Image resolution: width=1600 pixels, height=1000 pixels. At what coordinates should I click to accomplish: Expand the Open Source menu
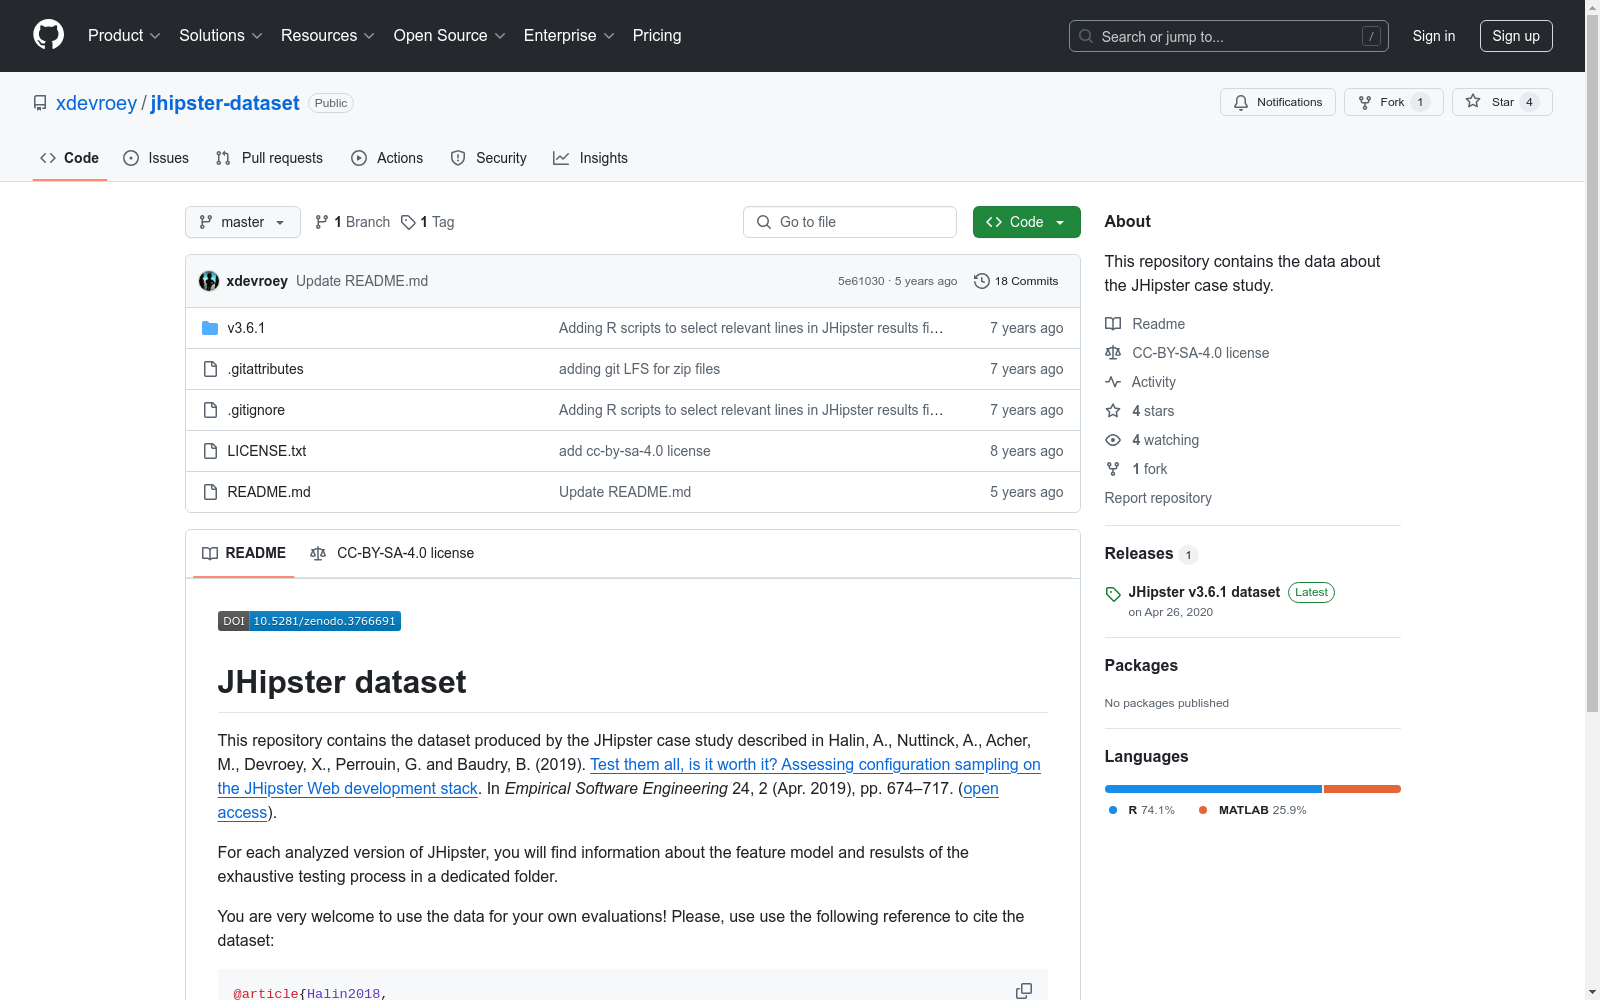450,36
